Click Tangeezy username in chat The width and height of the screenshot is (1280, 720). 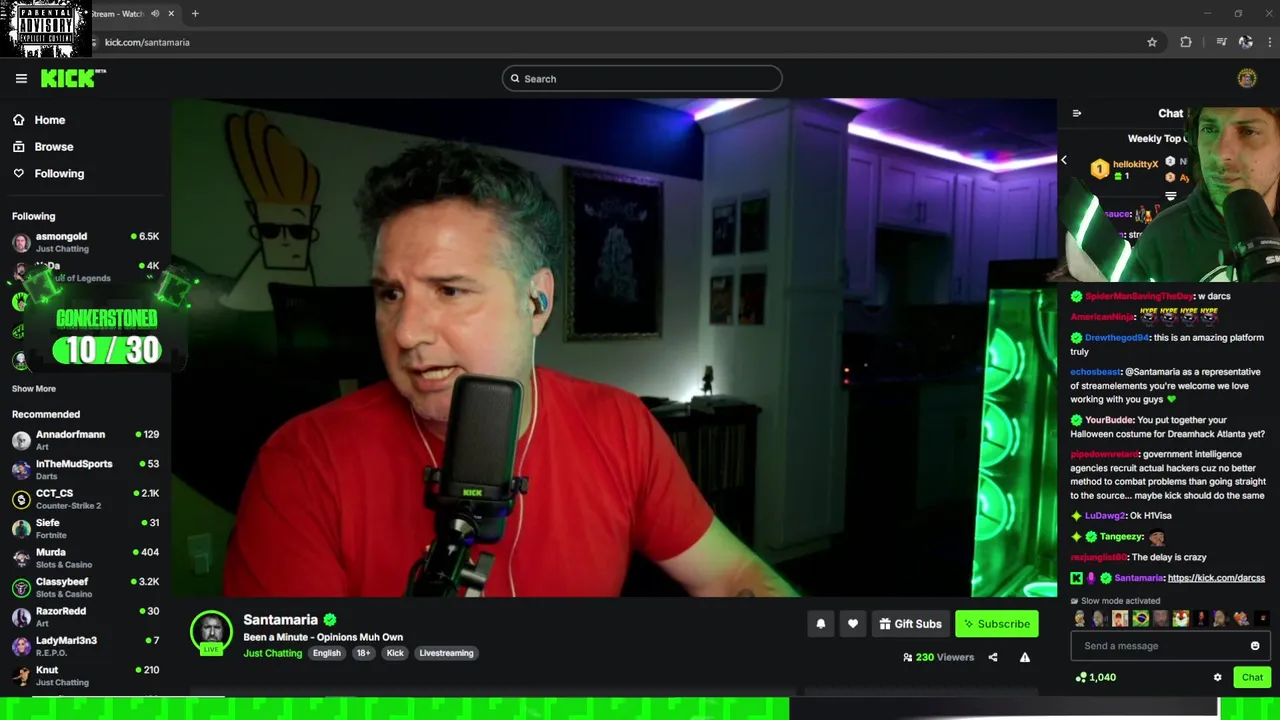tap(1122, 537)
